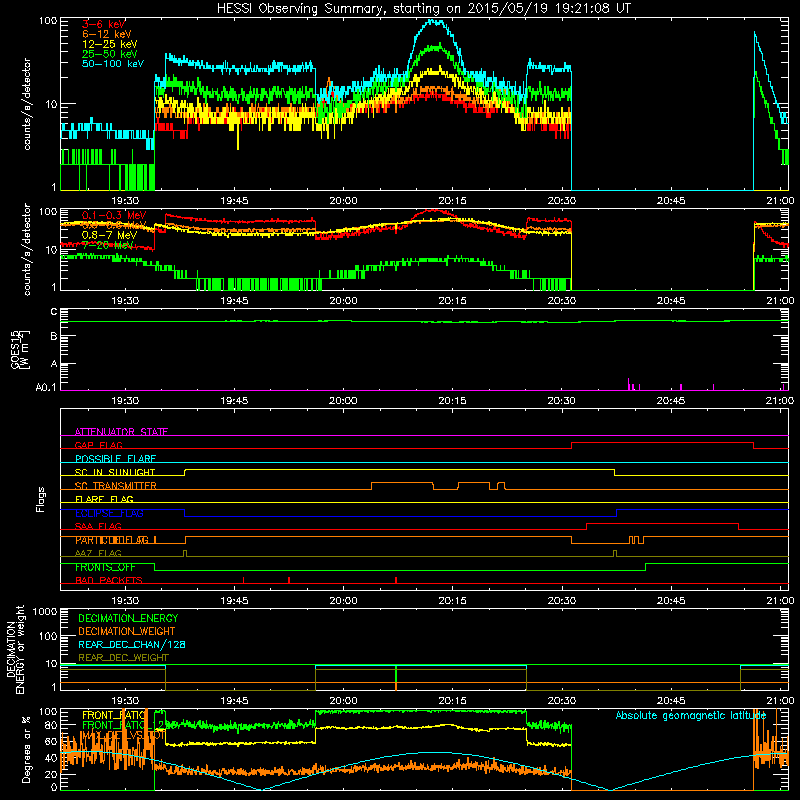Select the SAA_FLAG label
Viewport: 800px width, 800px height.
click(98, 527)
